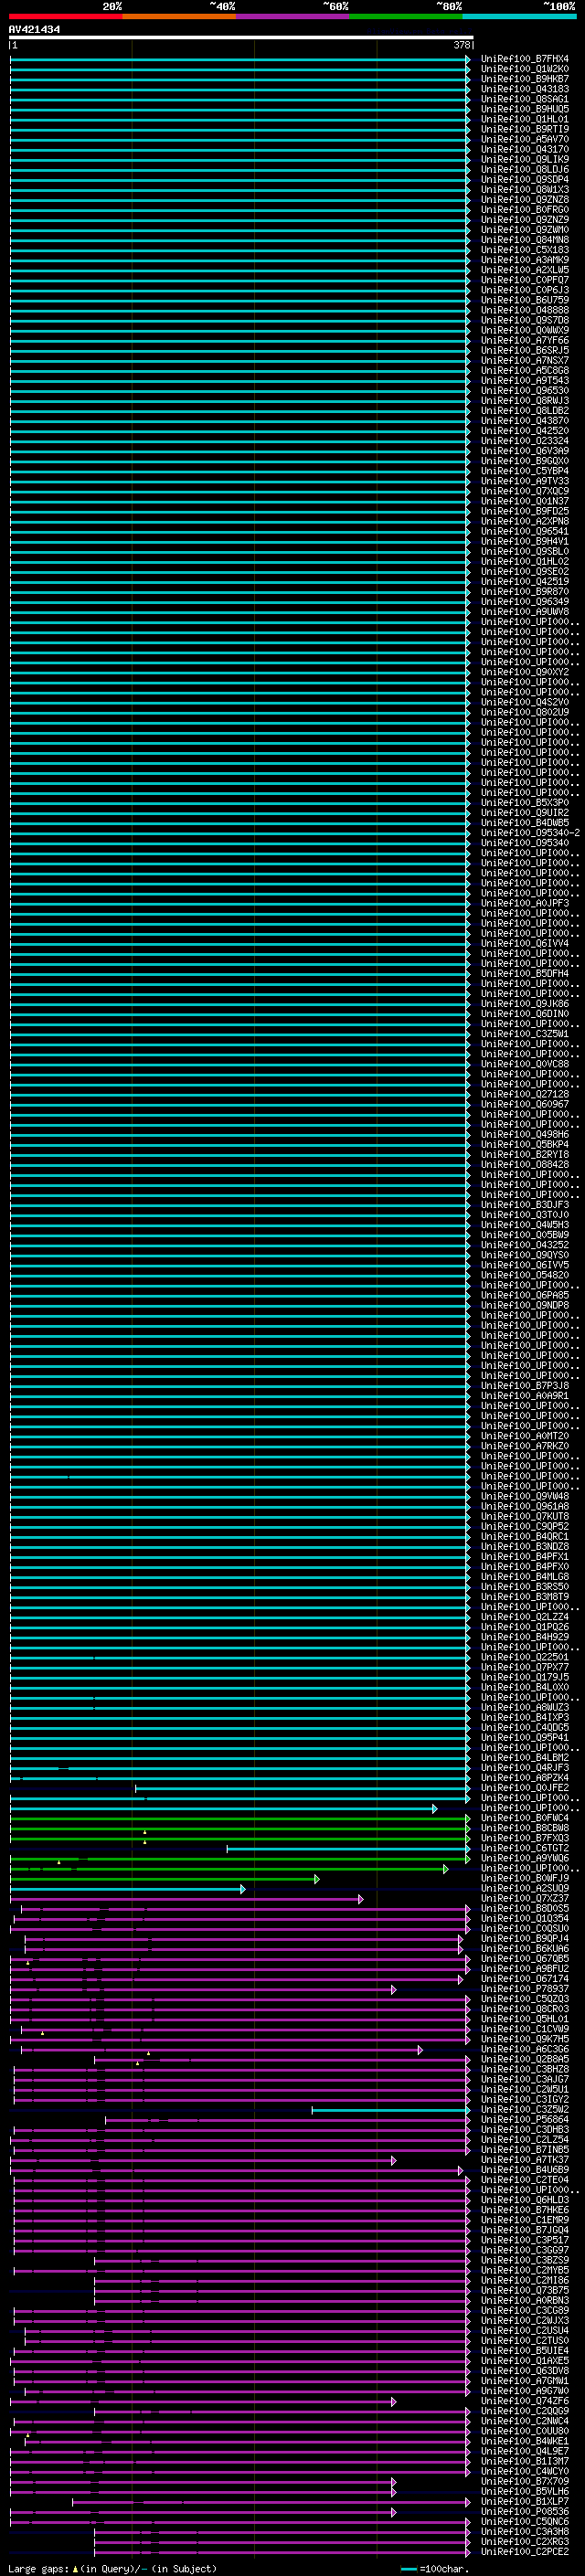Image resolution: width=585 pixels, height=2576 pixels.
Task: Click the yellow Large gaps legend triangle
Action: click(75, 2569)
